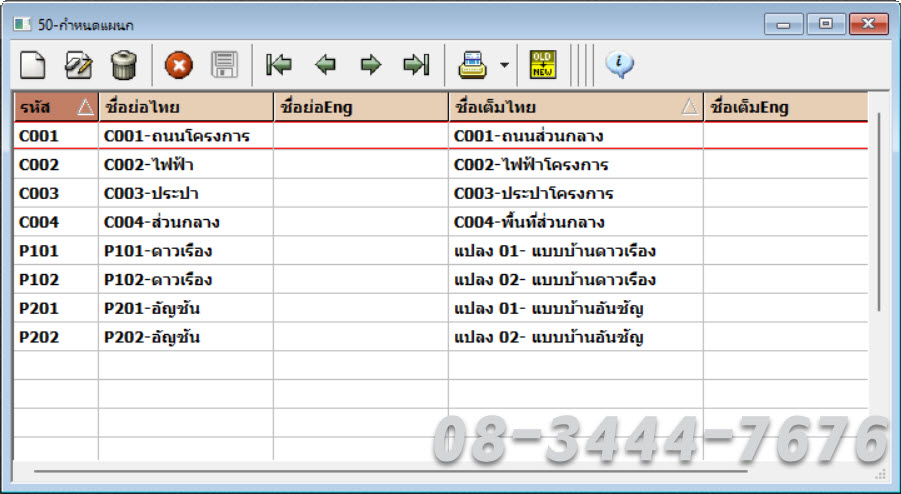The image size is (901, 494).
Task: Click ชื่อย่อEng cell in C002 row
Action: click(361, 165)
